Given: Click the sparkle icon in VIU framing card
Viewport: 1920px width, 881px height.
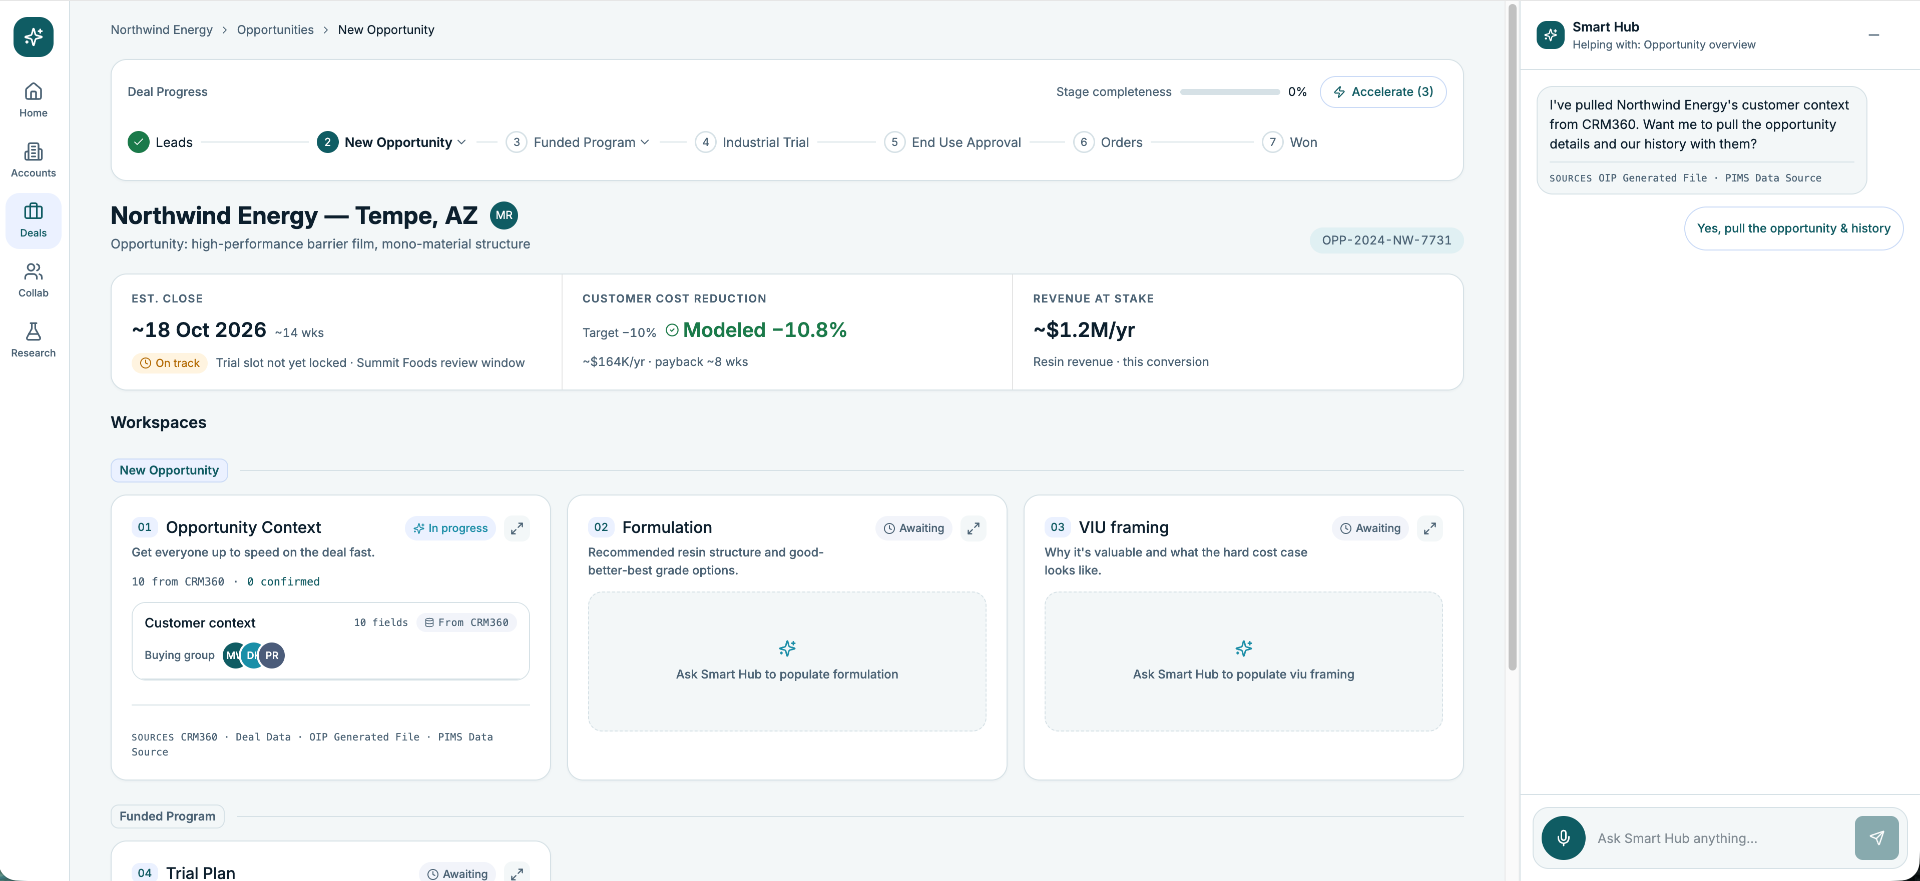Looking at the screenshot, I should [1243, 648].
